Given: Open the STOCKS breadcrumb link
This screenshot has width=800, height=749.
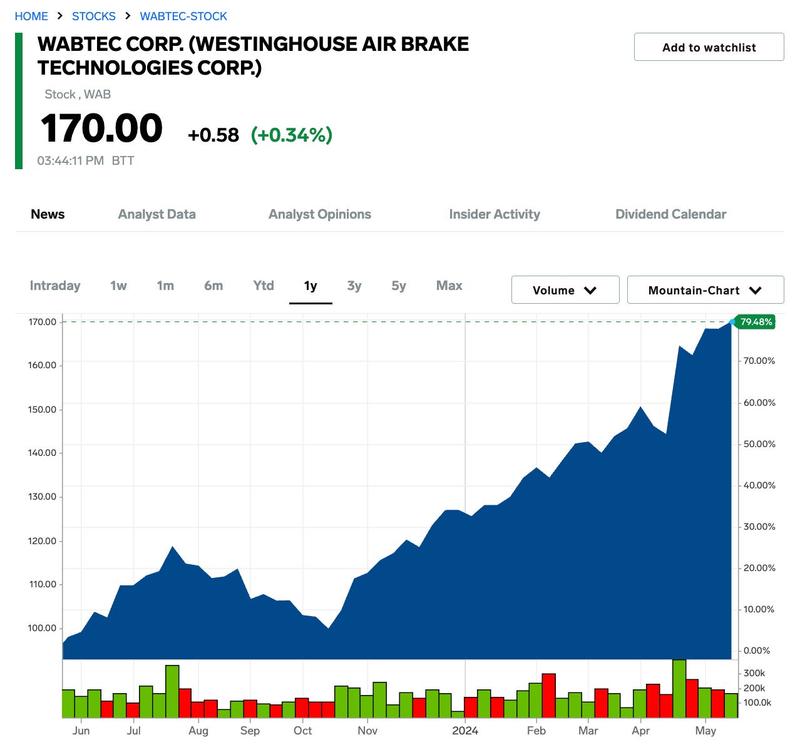Looking at the screenshot, I should 94,16.
